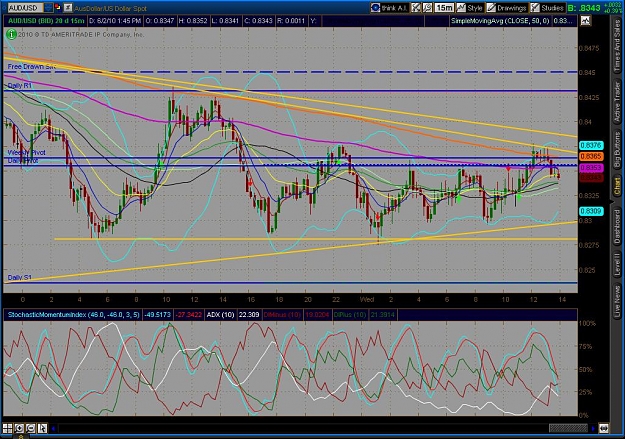Click the bid price B: .8343 readout
Viewport: 625px width, 439px height.
click(584, 8)
